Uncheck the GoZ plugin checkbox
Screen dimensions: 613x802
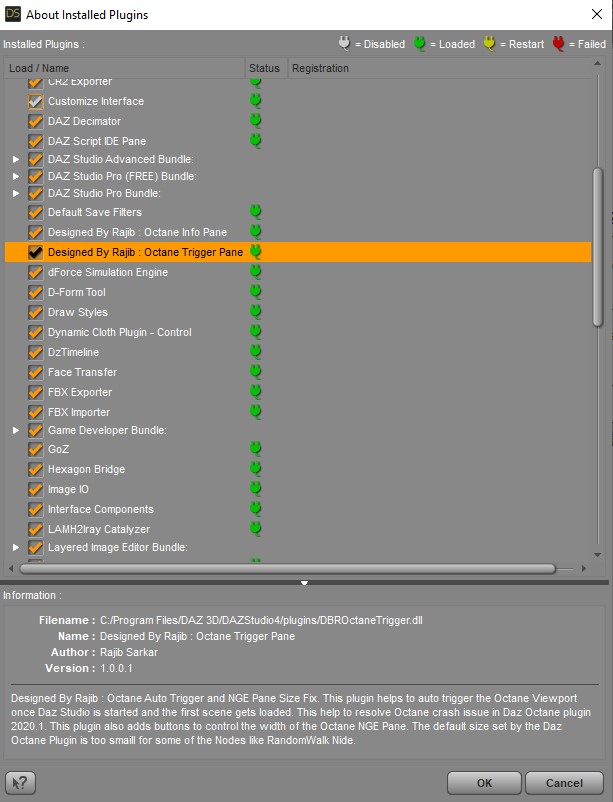tap(35, 449)
